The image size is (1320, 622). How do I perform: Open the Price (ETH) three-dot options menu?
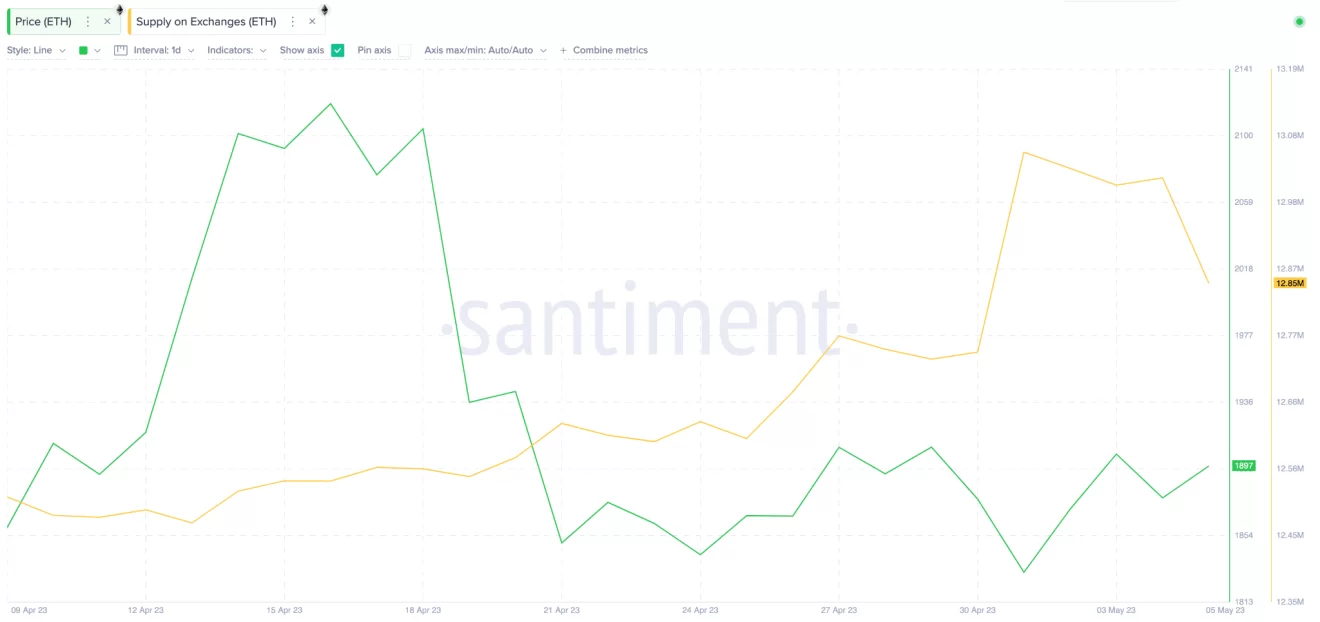coord(88,22)
